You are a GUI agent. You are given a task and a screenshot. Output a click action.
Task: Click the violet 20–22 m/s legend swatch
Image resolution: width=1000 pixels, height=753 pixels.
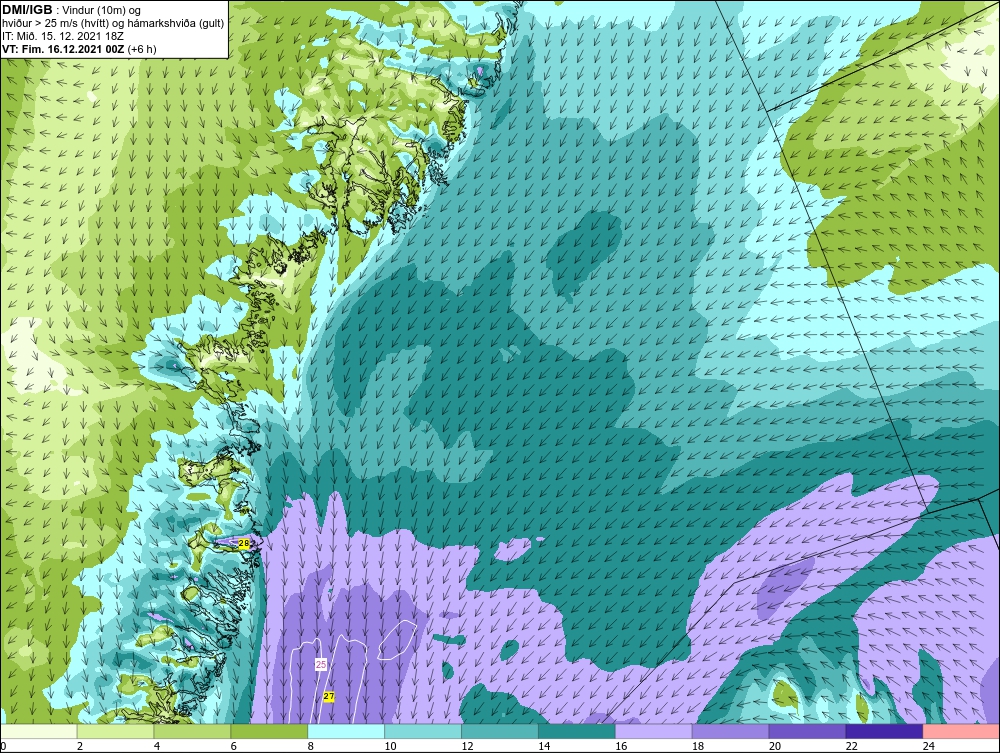(807, 731)
